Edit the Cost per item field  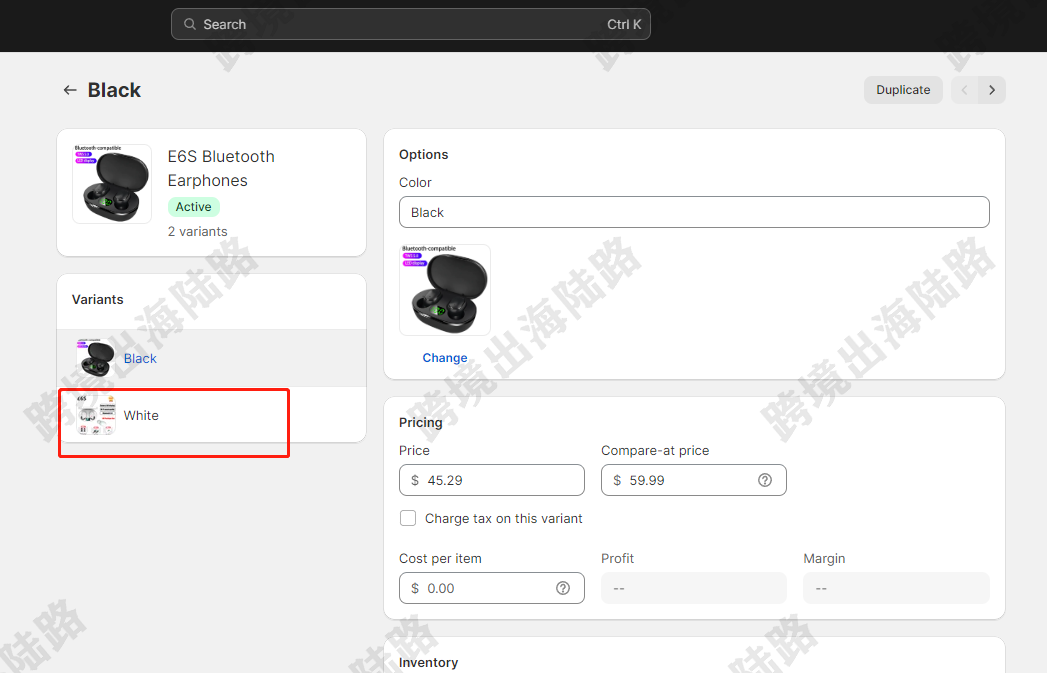click(491, 588)
